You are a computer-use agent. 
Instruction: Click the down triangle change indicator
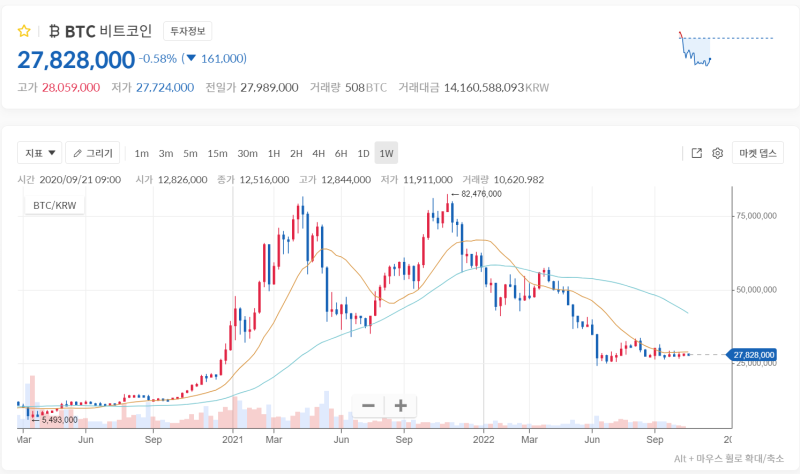click(191, 58)
